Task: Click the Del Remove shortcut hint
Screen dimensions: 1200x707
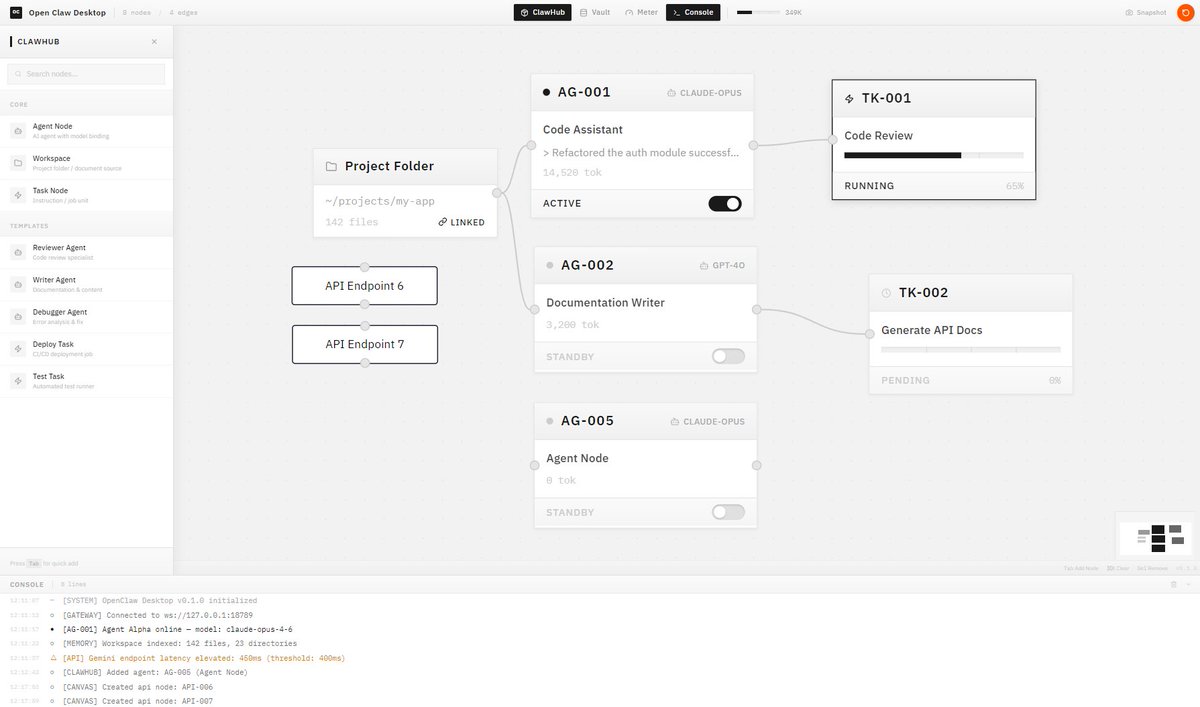Action: 1152,568
